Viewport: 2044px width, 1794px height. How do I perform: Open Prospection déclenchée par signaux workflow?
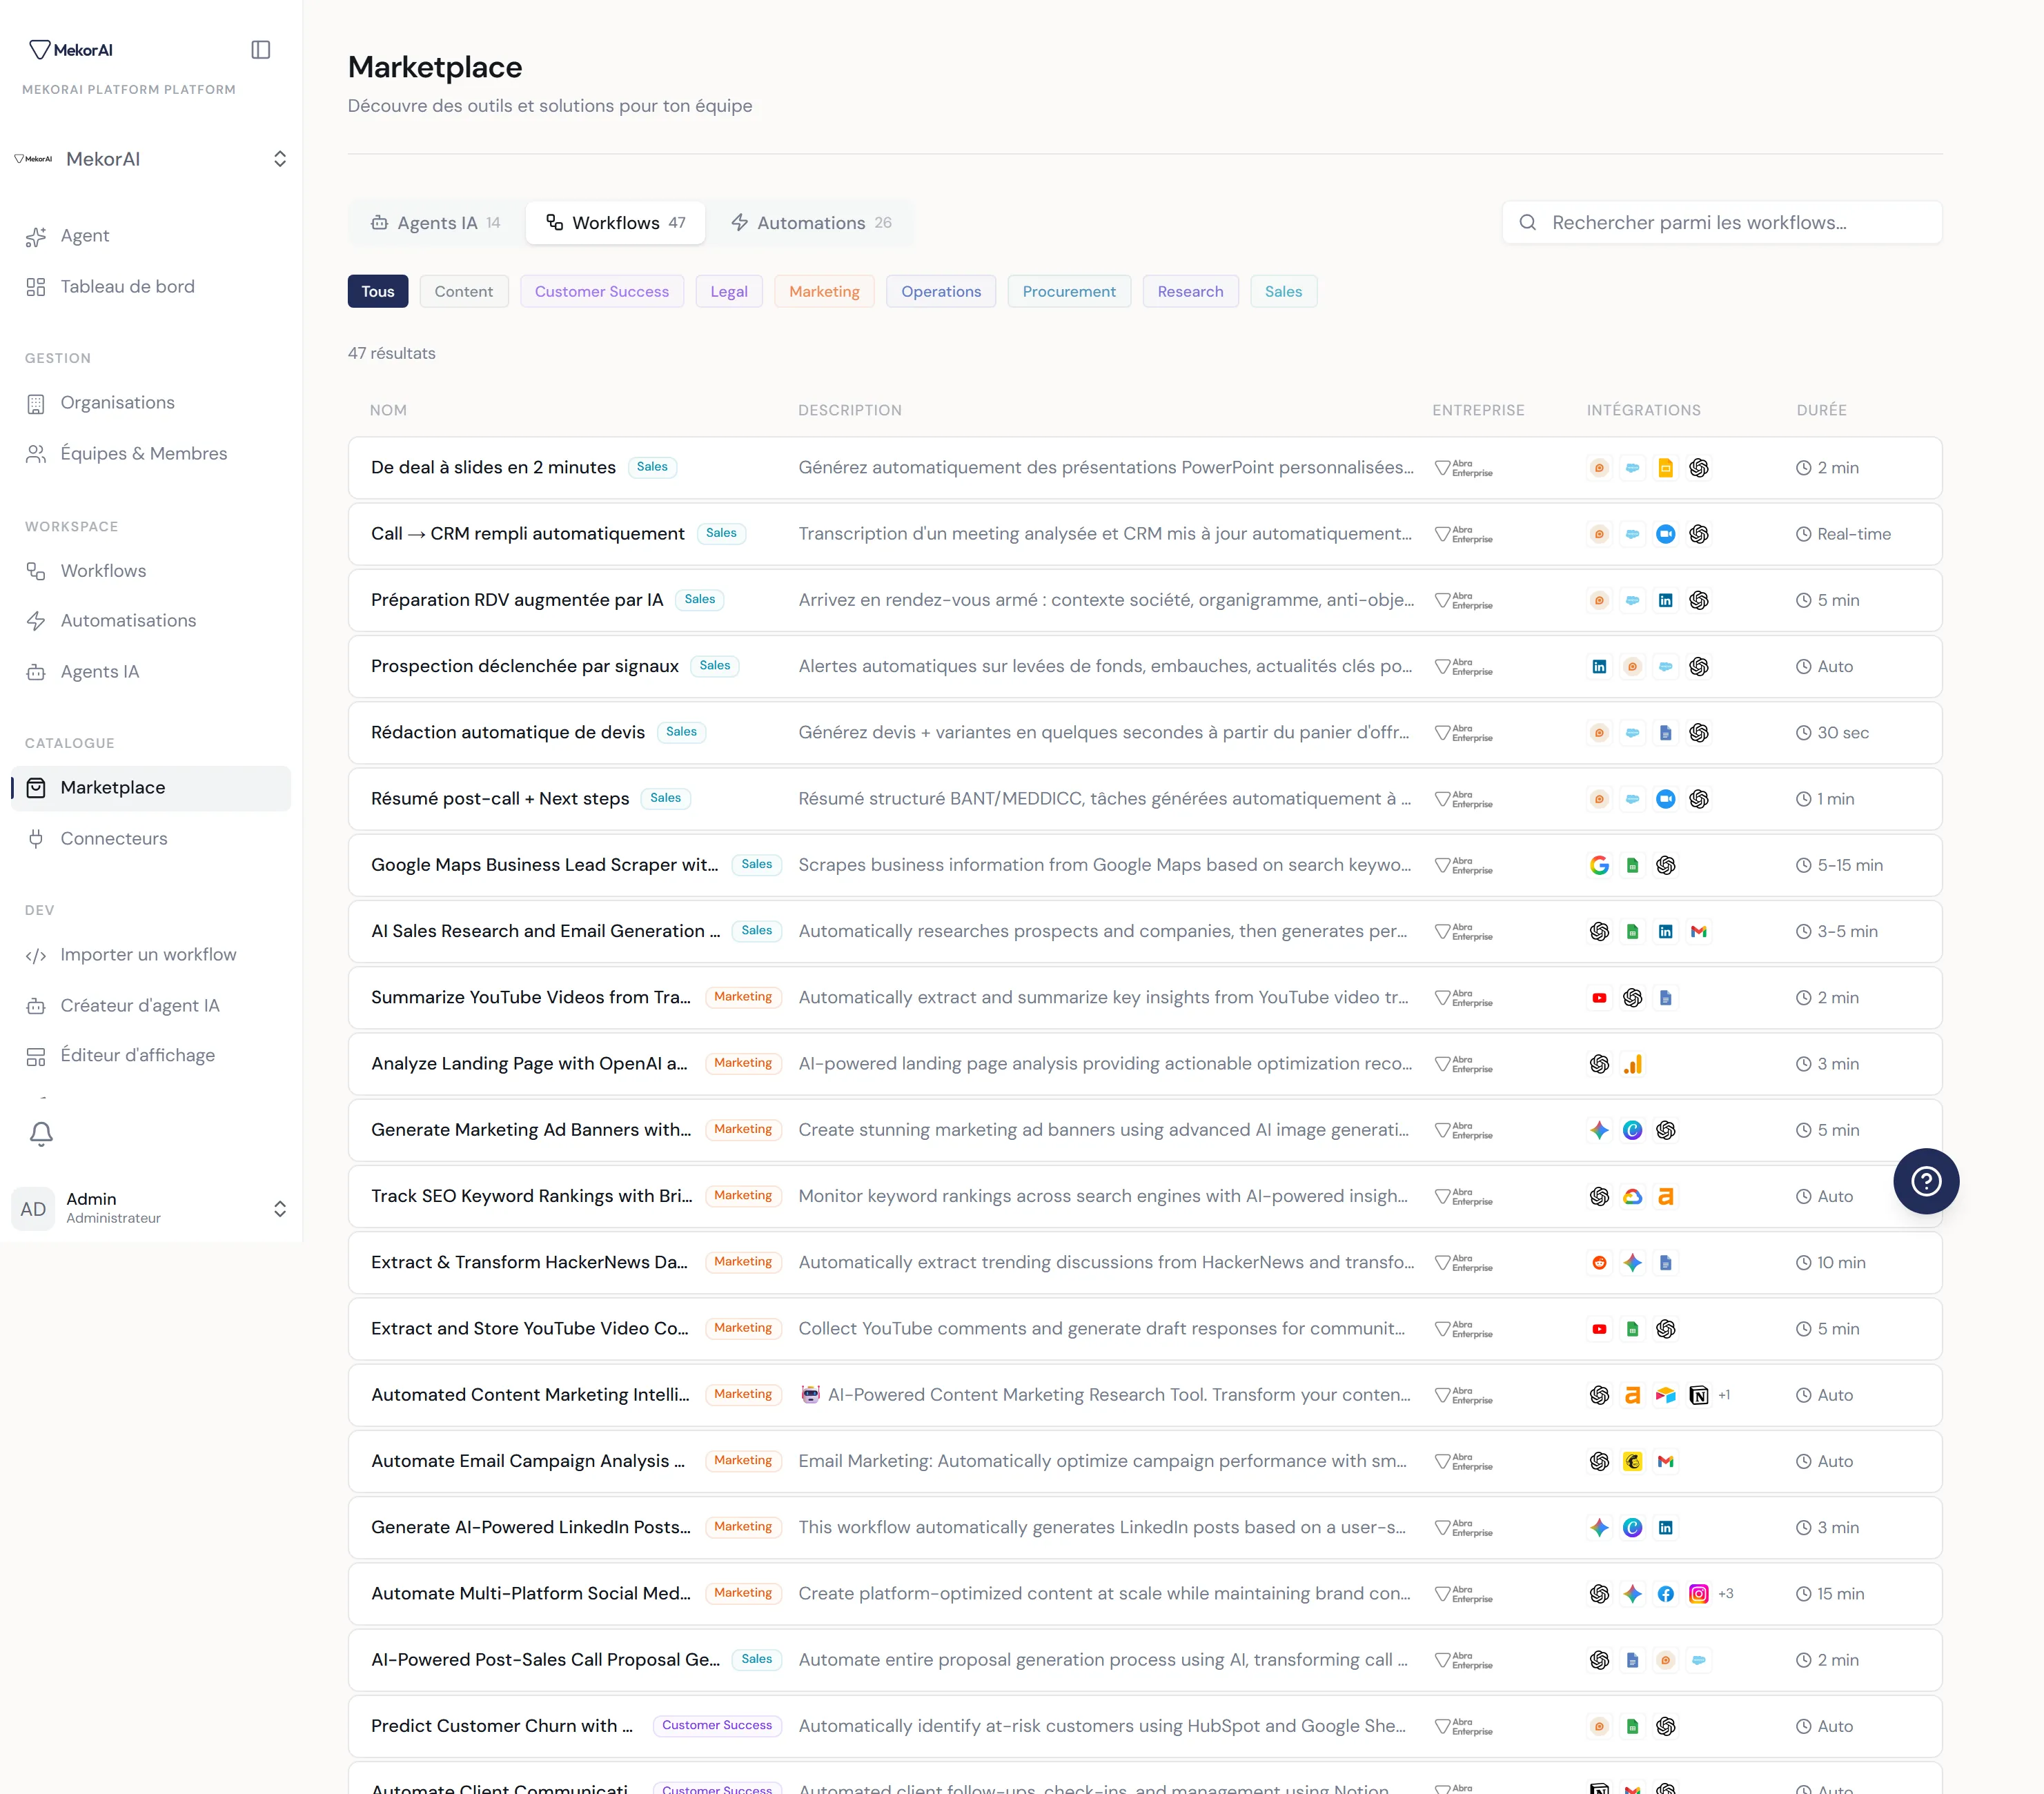click(x=1145, y=667)
